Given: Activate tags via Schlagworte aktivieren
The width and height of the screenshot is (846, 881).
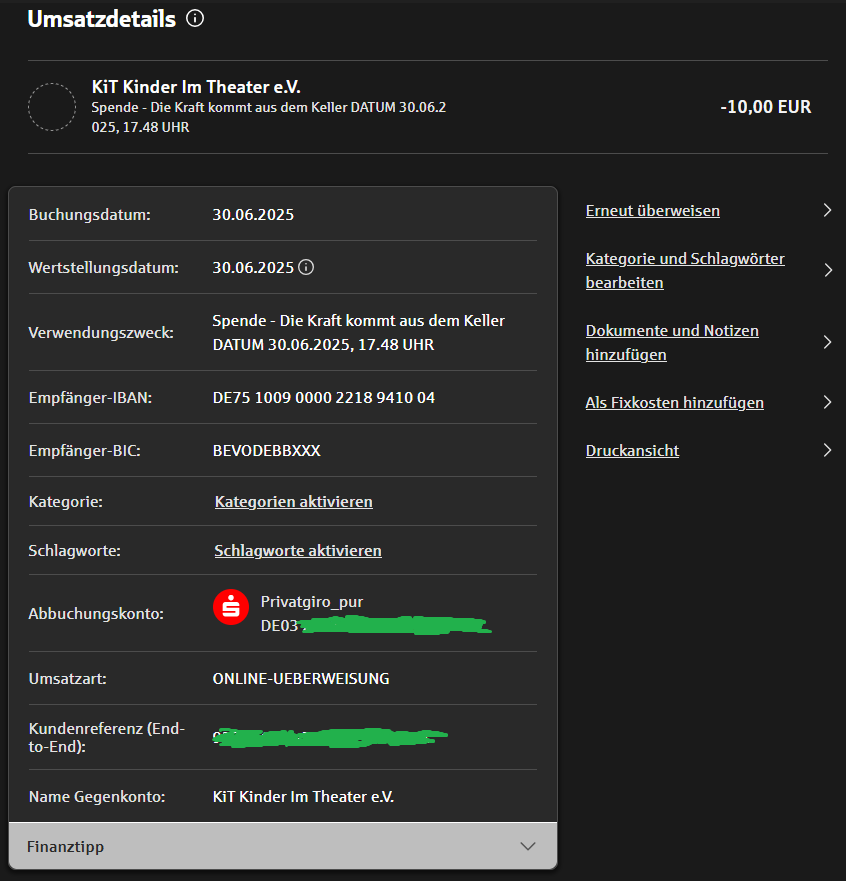Looking at the screenshot, I should [297, 551].
